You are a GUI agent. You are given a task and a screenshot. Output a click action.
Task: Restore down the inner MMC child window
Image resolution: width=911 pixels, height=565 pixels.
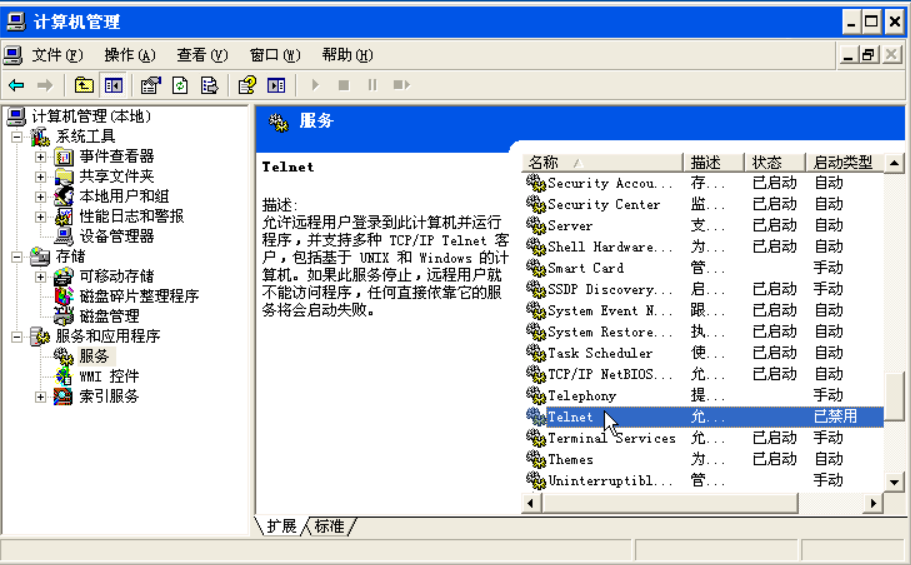pyautogui.click(x=869, y=55)
